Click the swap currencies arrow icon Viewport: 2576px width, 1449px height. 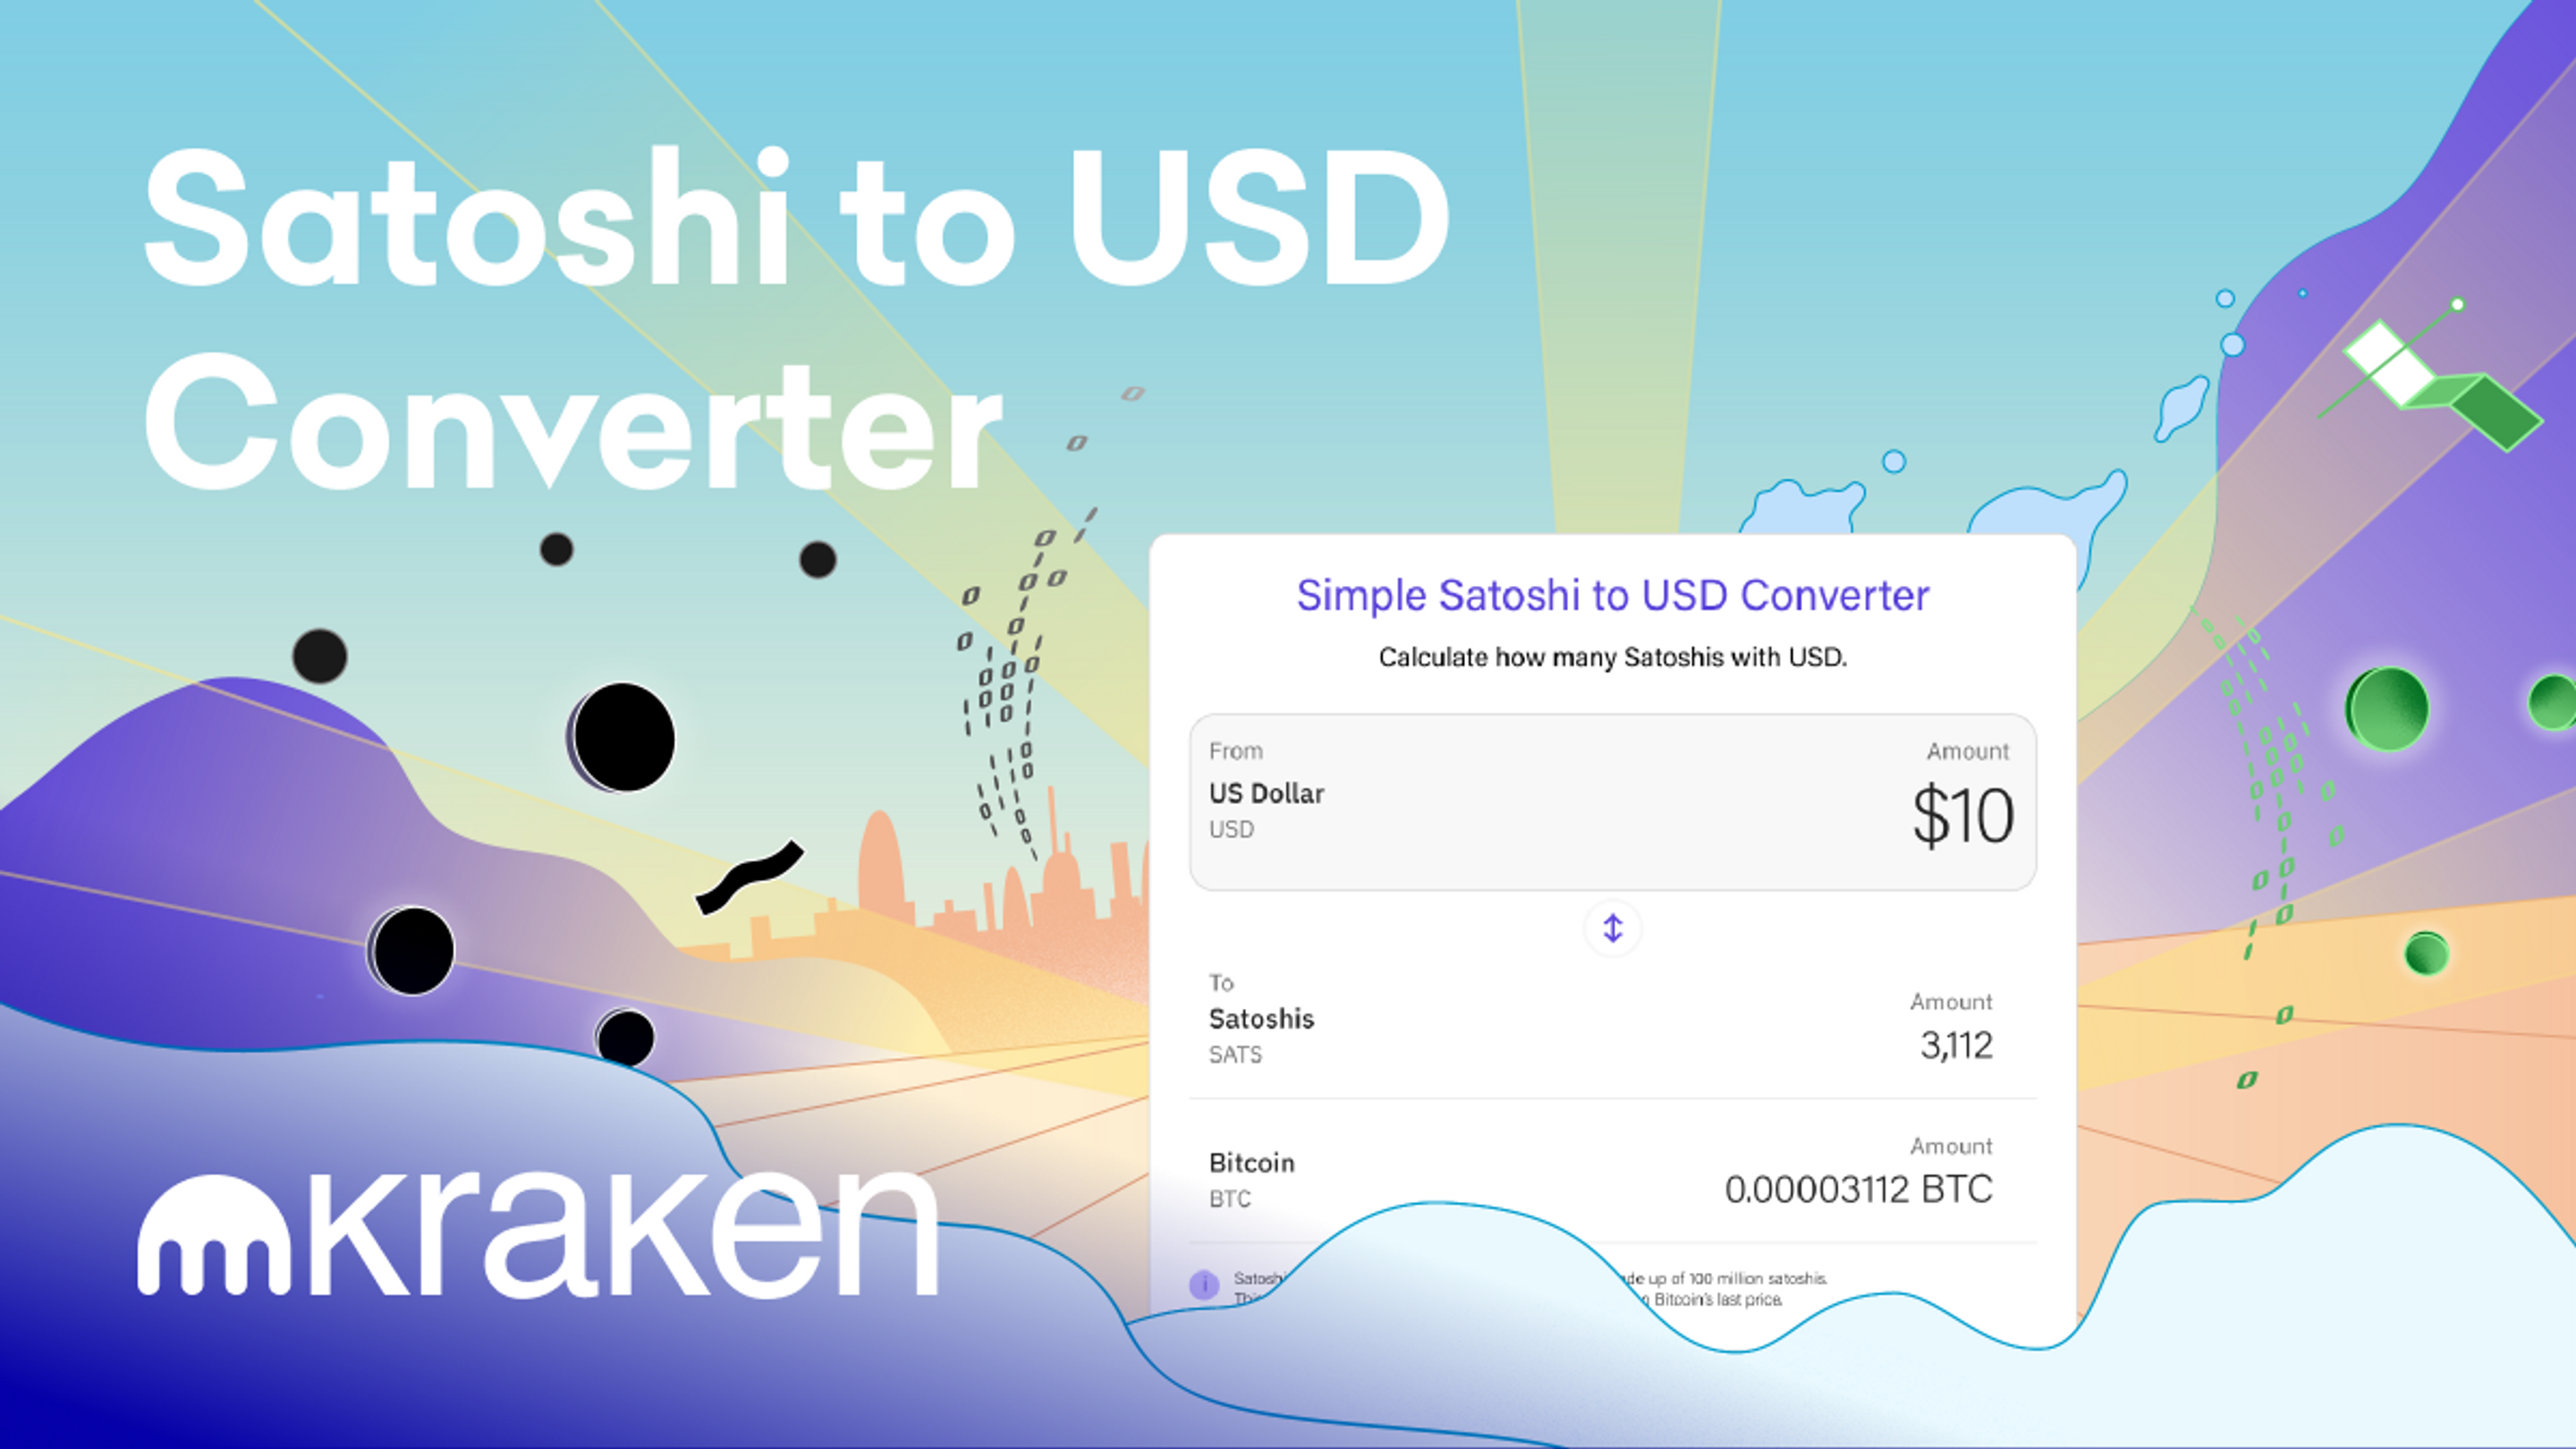coord(1614,927)
